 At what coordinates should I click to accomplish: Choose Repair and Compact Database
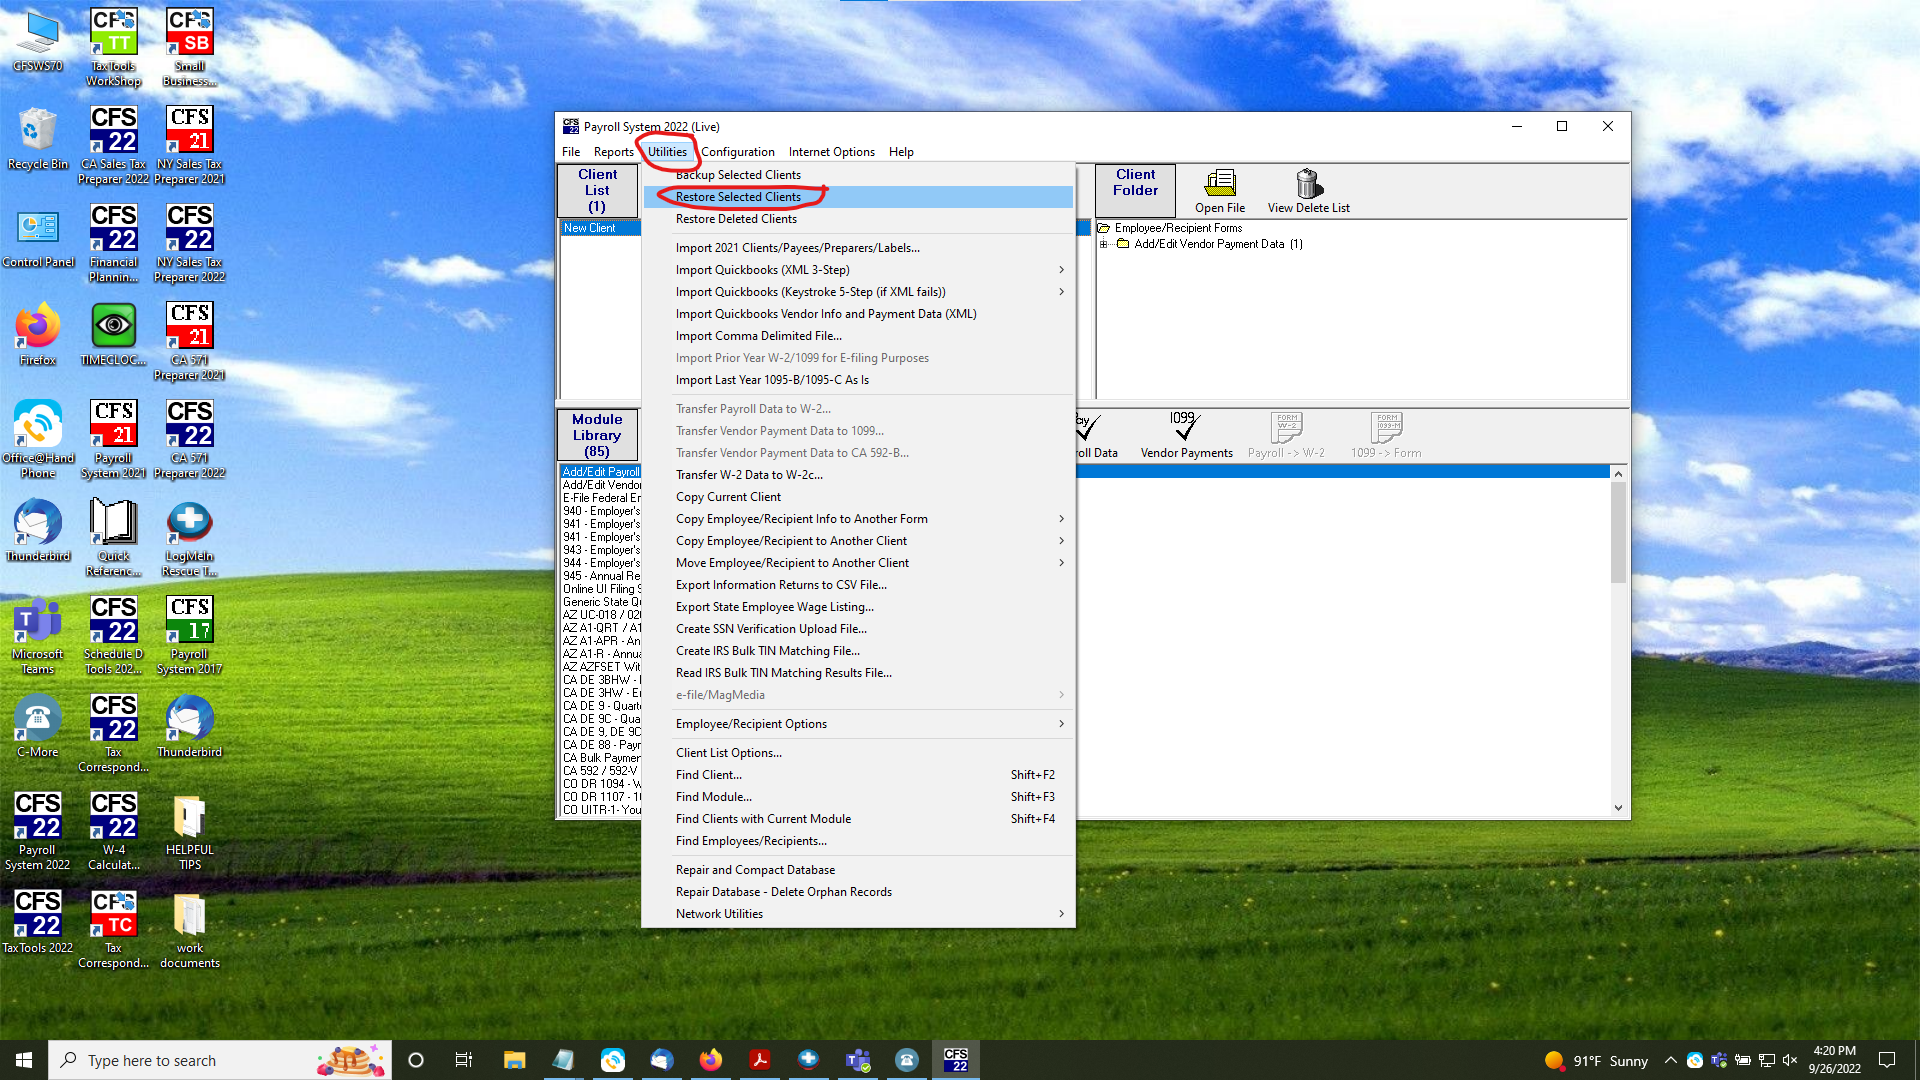point(858,870)
